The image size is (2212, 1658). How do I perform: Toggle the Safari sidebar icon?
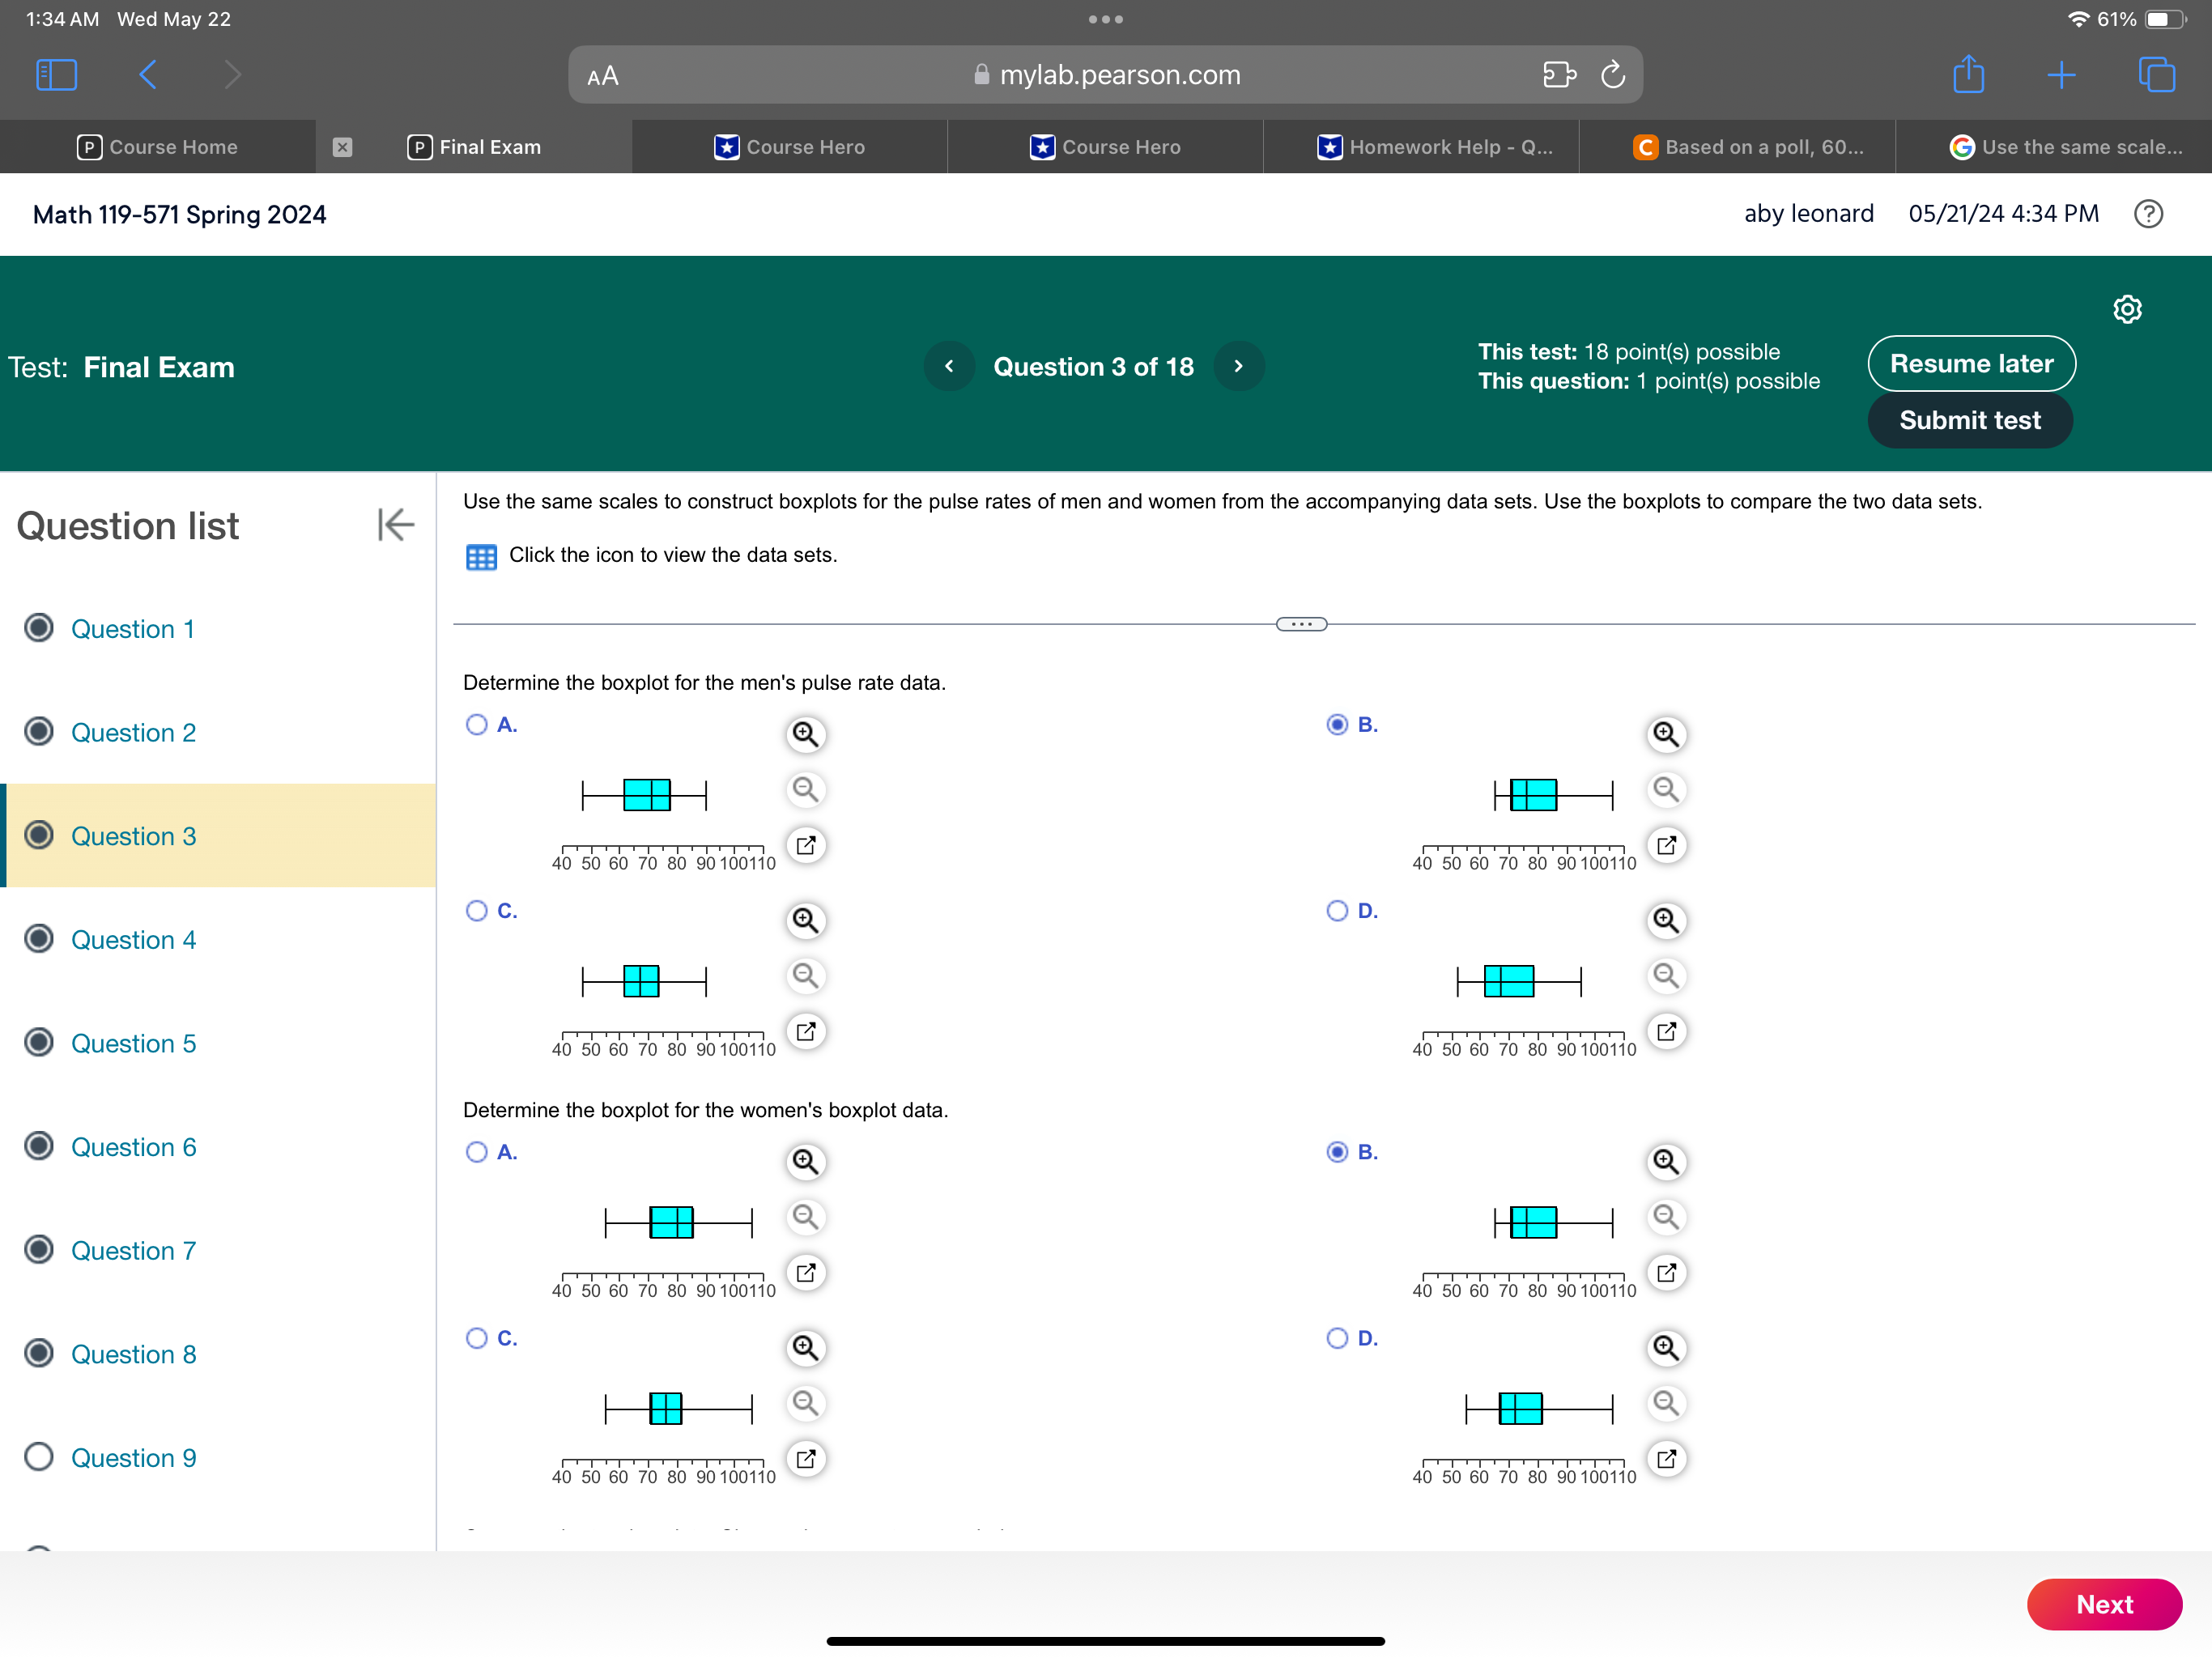coord(56,75)
